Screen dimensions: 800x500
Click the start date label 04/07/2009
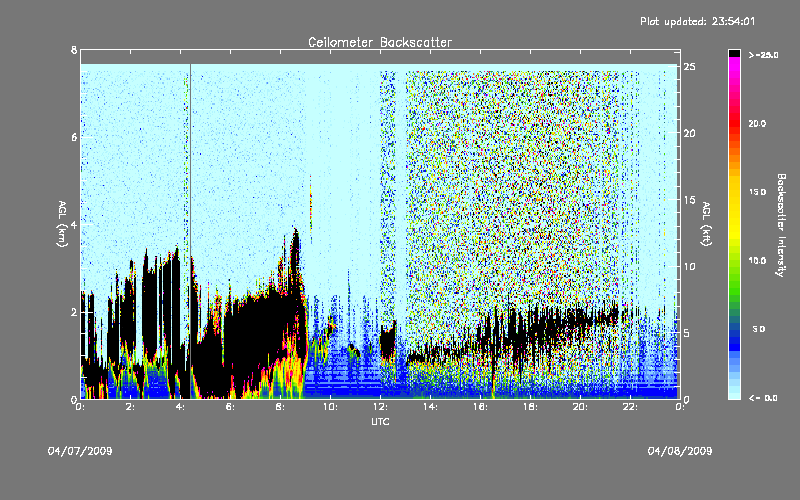(80, 451)
